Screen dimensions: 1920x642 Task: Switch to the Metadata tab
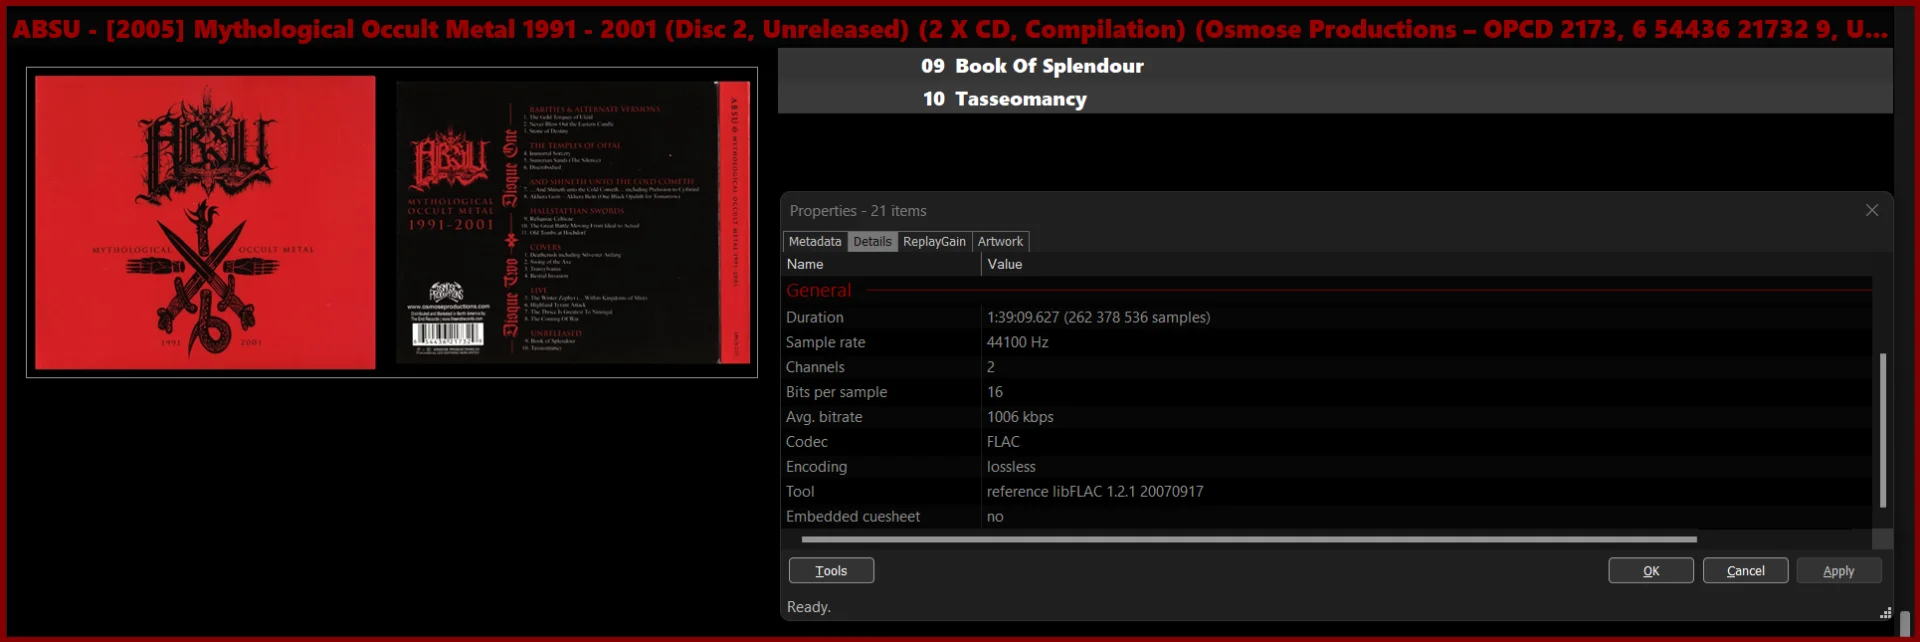coord(815,241)
